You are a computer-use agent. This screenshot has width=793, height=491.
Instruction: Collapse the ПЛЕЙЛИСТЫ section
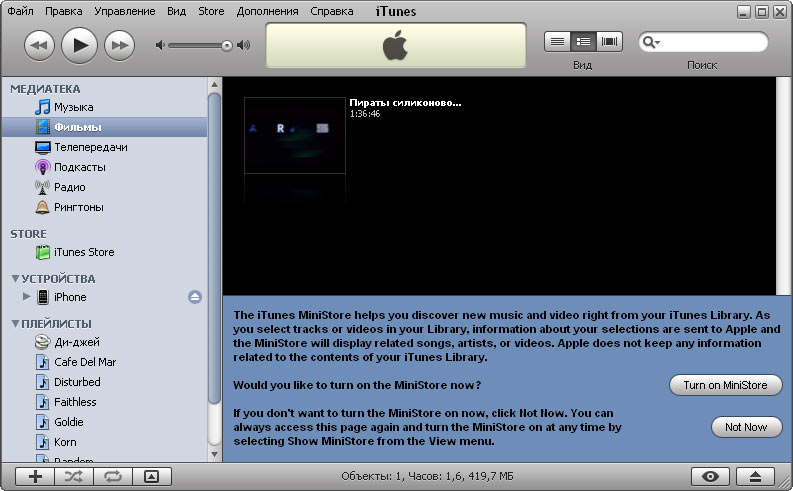(16, 324)
